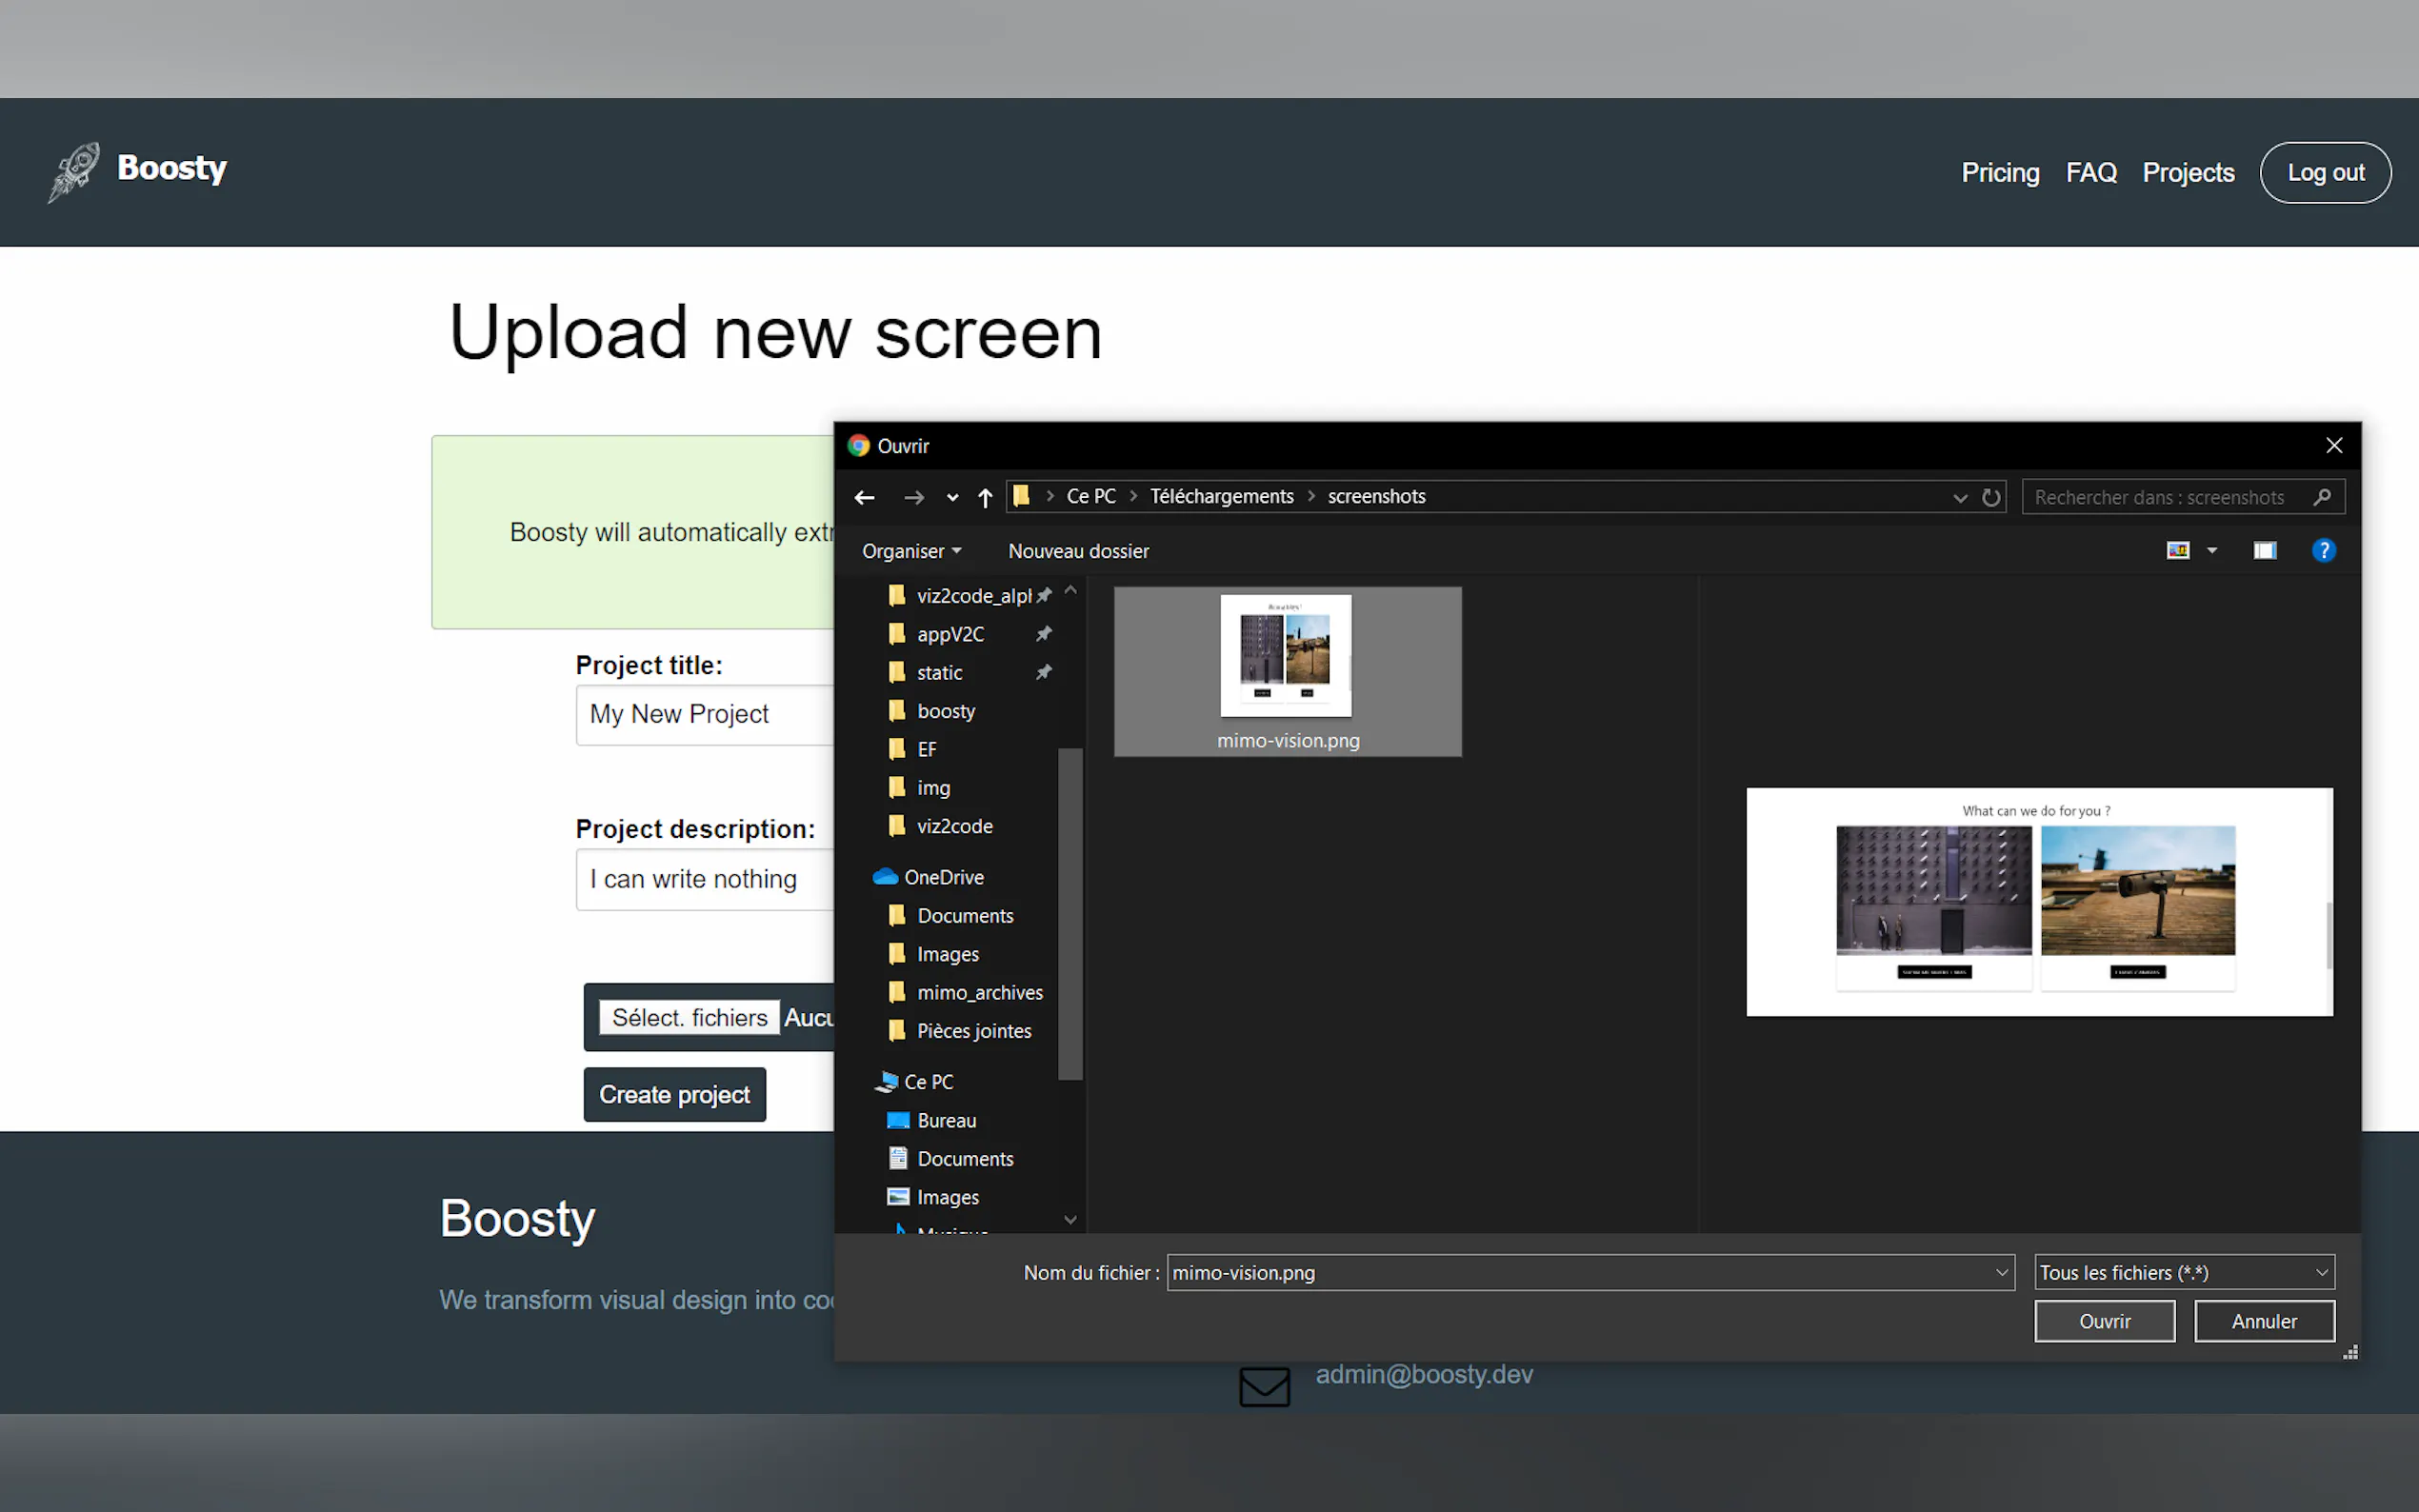Expand the Organiser menu
Screen dimensions: 2419x1512
pos(911,551)
